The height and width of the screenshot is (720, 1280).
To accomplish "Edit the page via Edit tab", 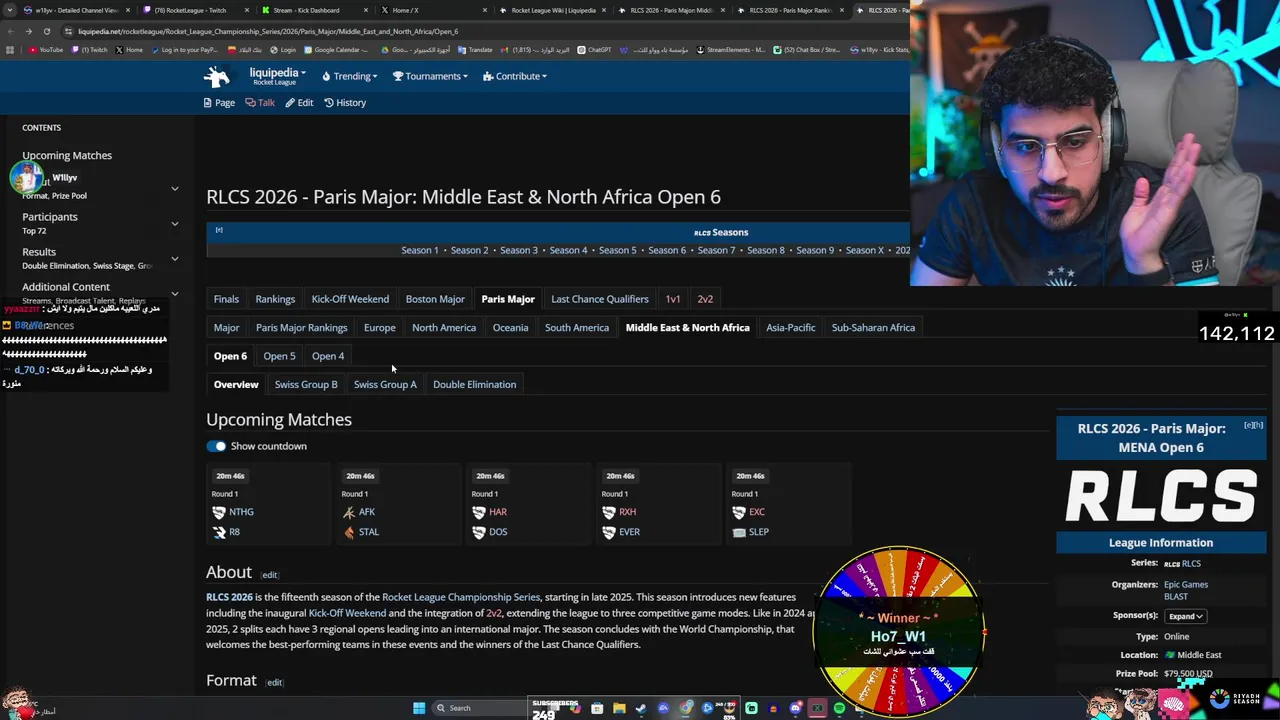I will 299,103.
